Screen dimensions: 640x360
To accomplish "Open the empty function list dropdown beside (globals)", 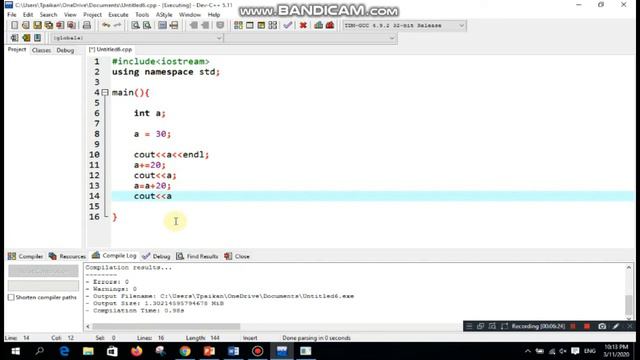I will coord(311,38).
